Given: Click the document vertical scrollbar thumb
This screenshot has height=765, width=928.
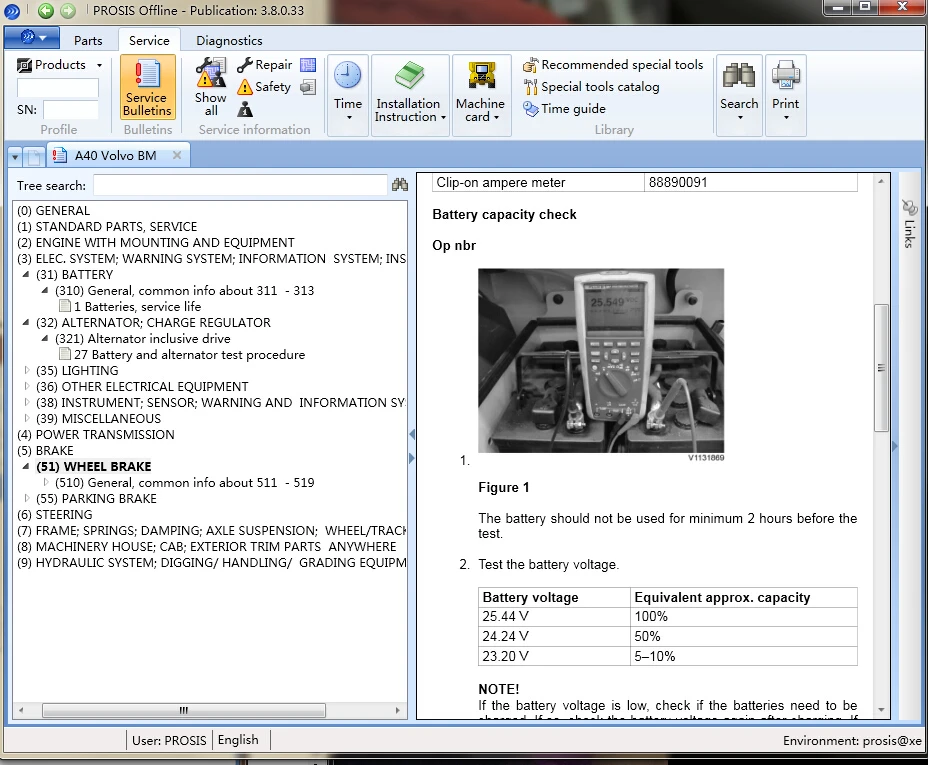Looking at the screenshot, I should coord(881,367).
